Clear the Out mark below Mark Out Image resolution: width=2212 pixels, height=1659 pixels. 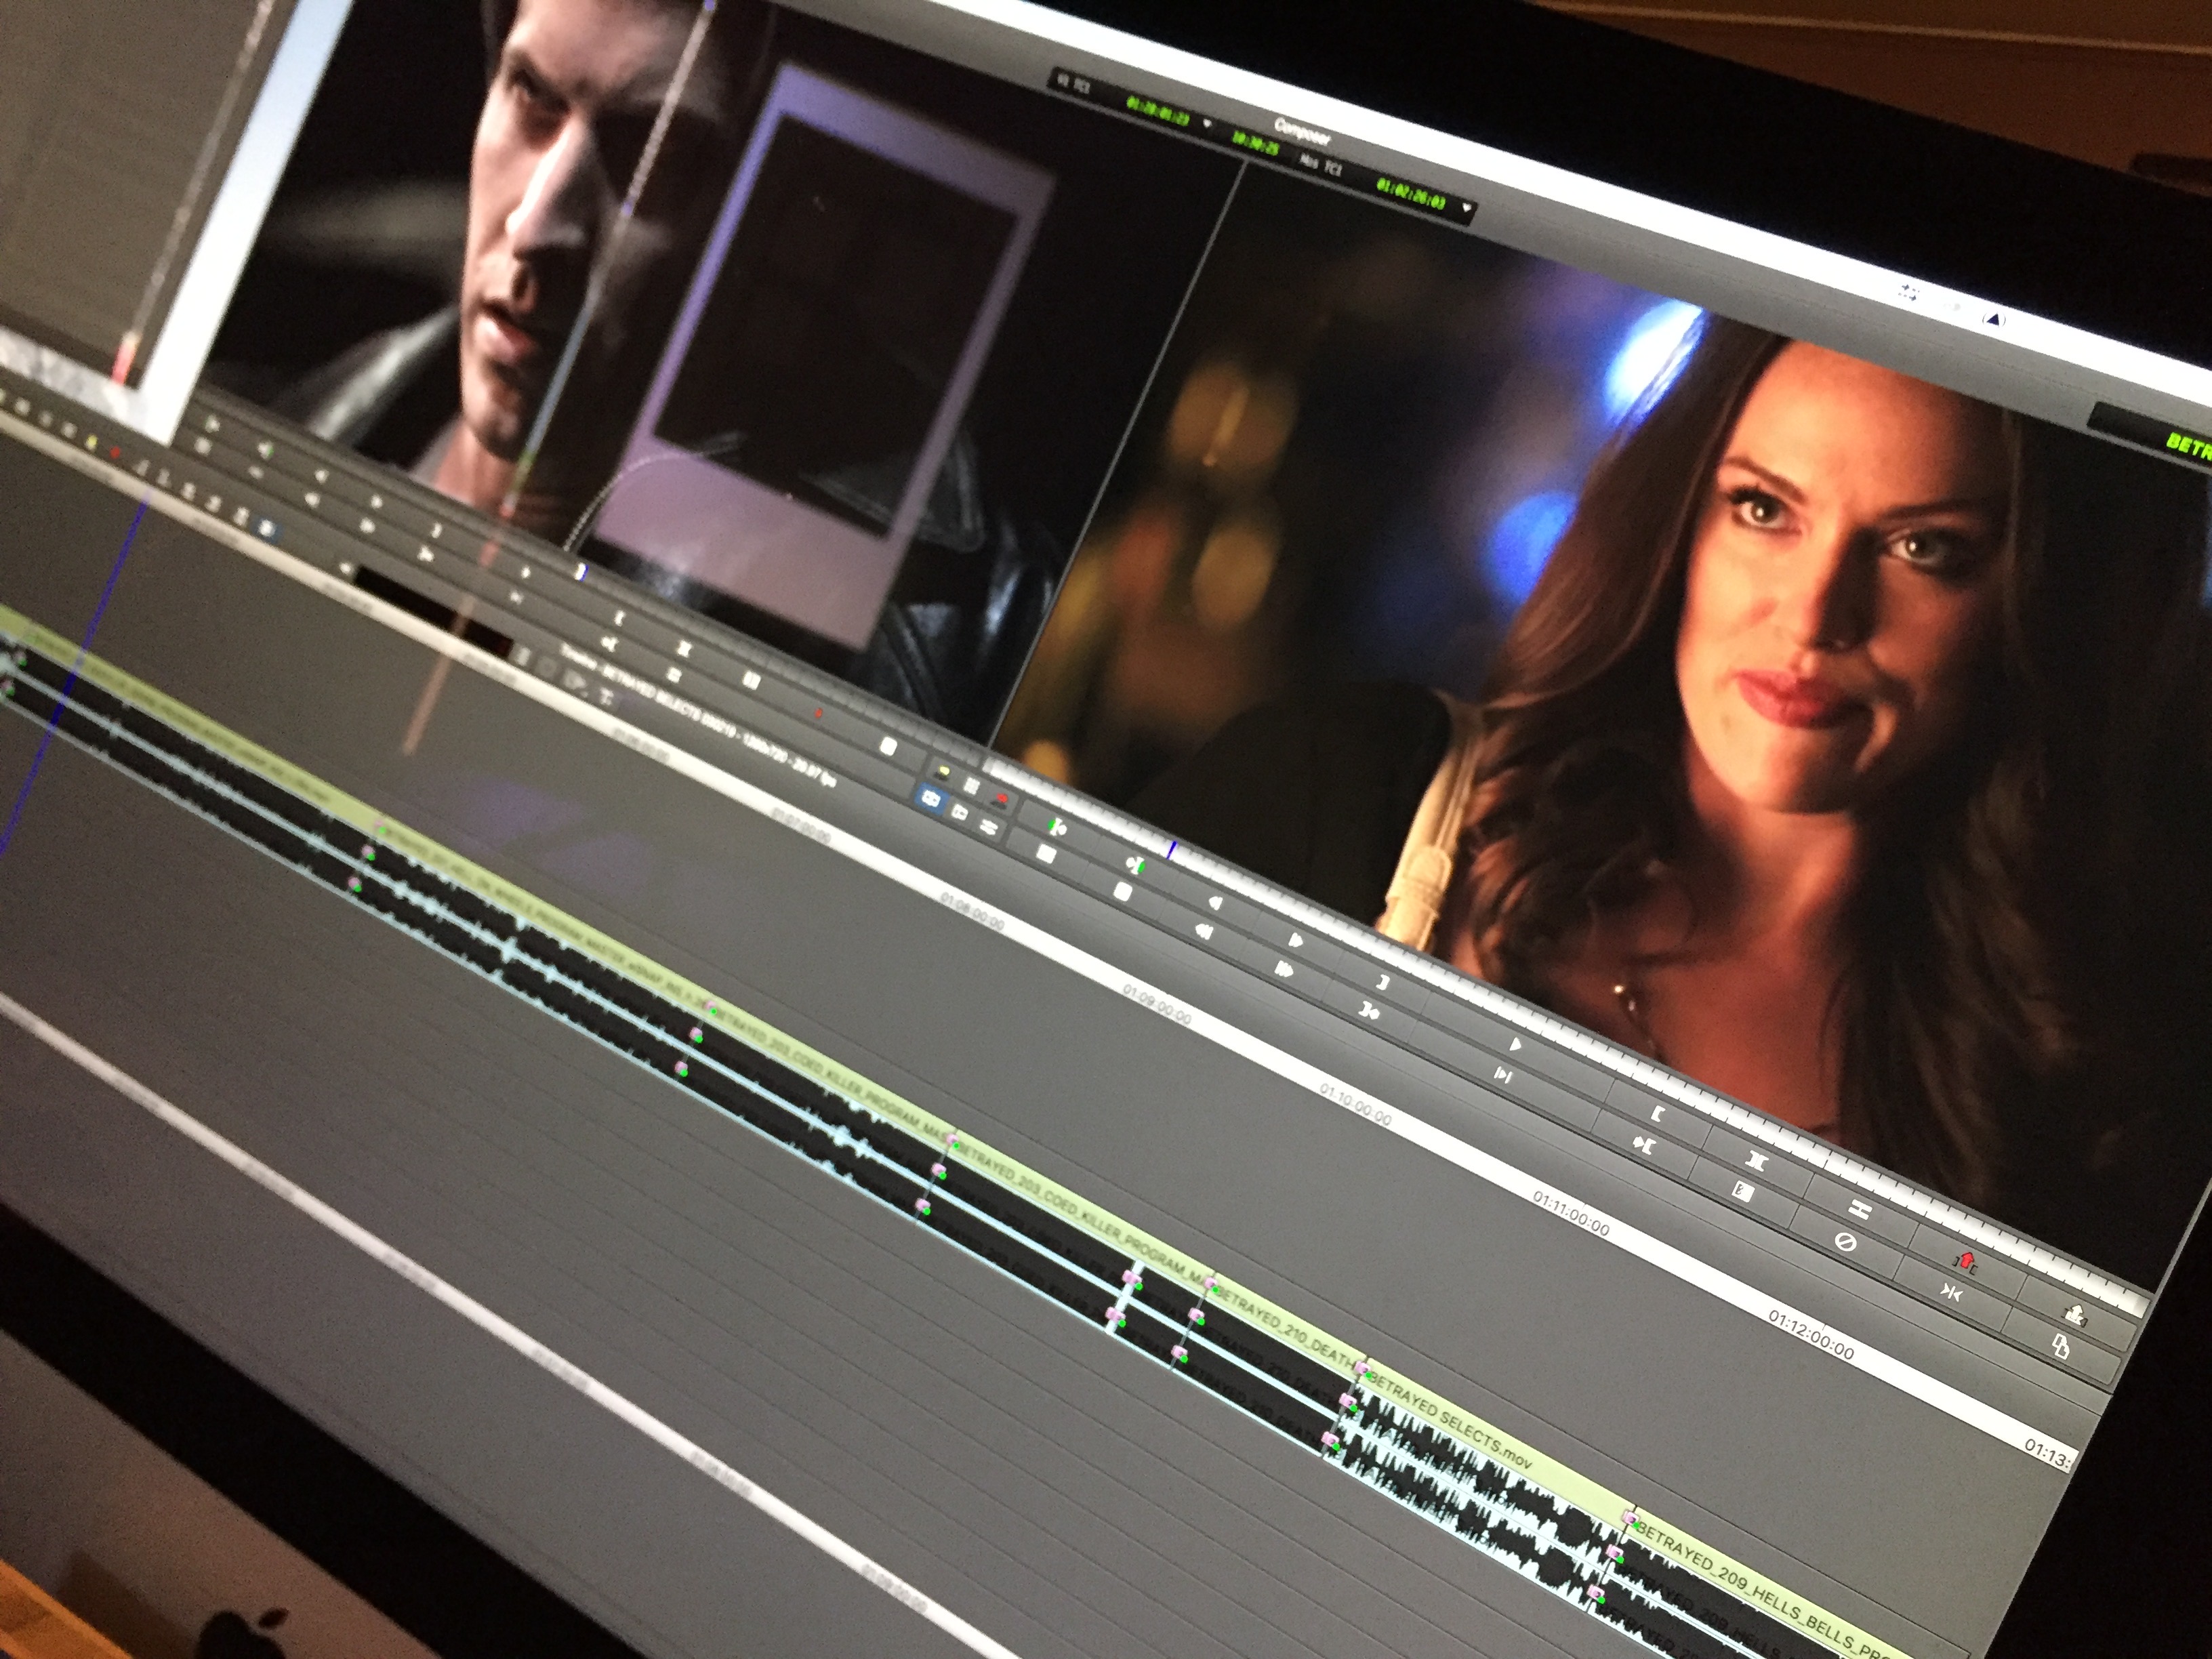1369,1012
